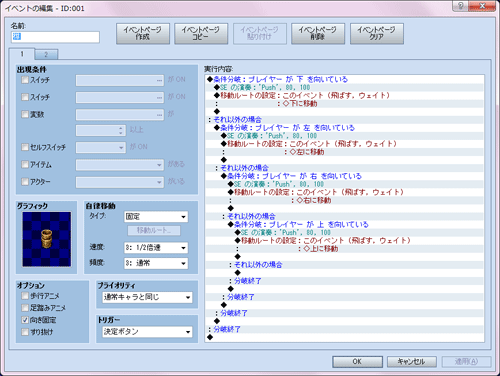The image size is (500, 376).
Task: Select the first それ以外の場合 line
Action: tap(344, 120)
